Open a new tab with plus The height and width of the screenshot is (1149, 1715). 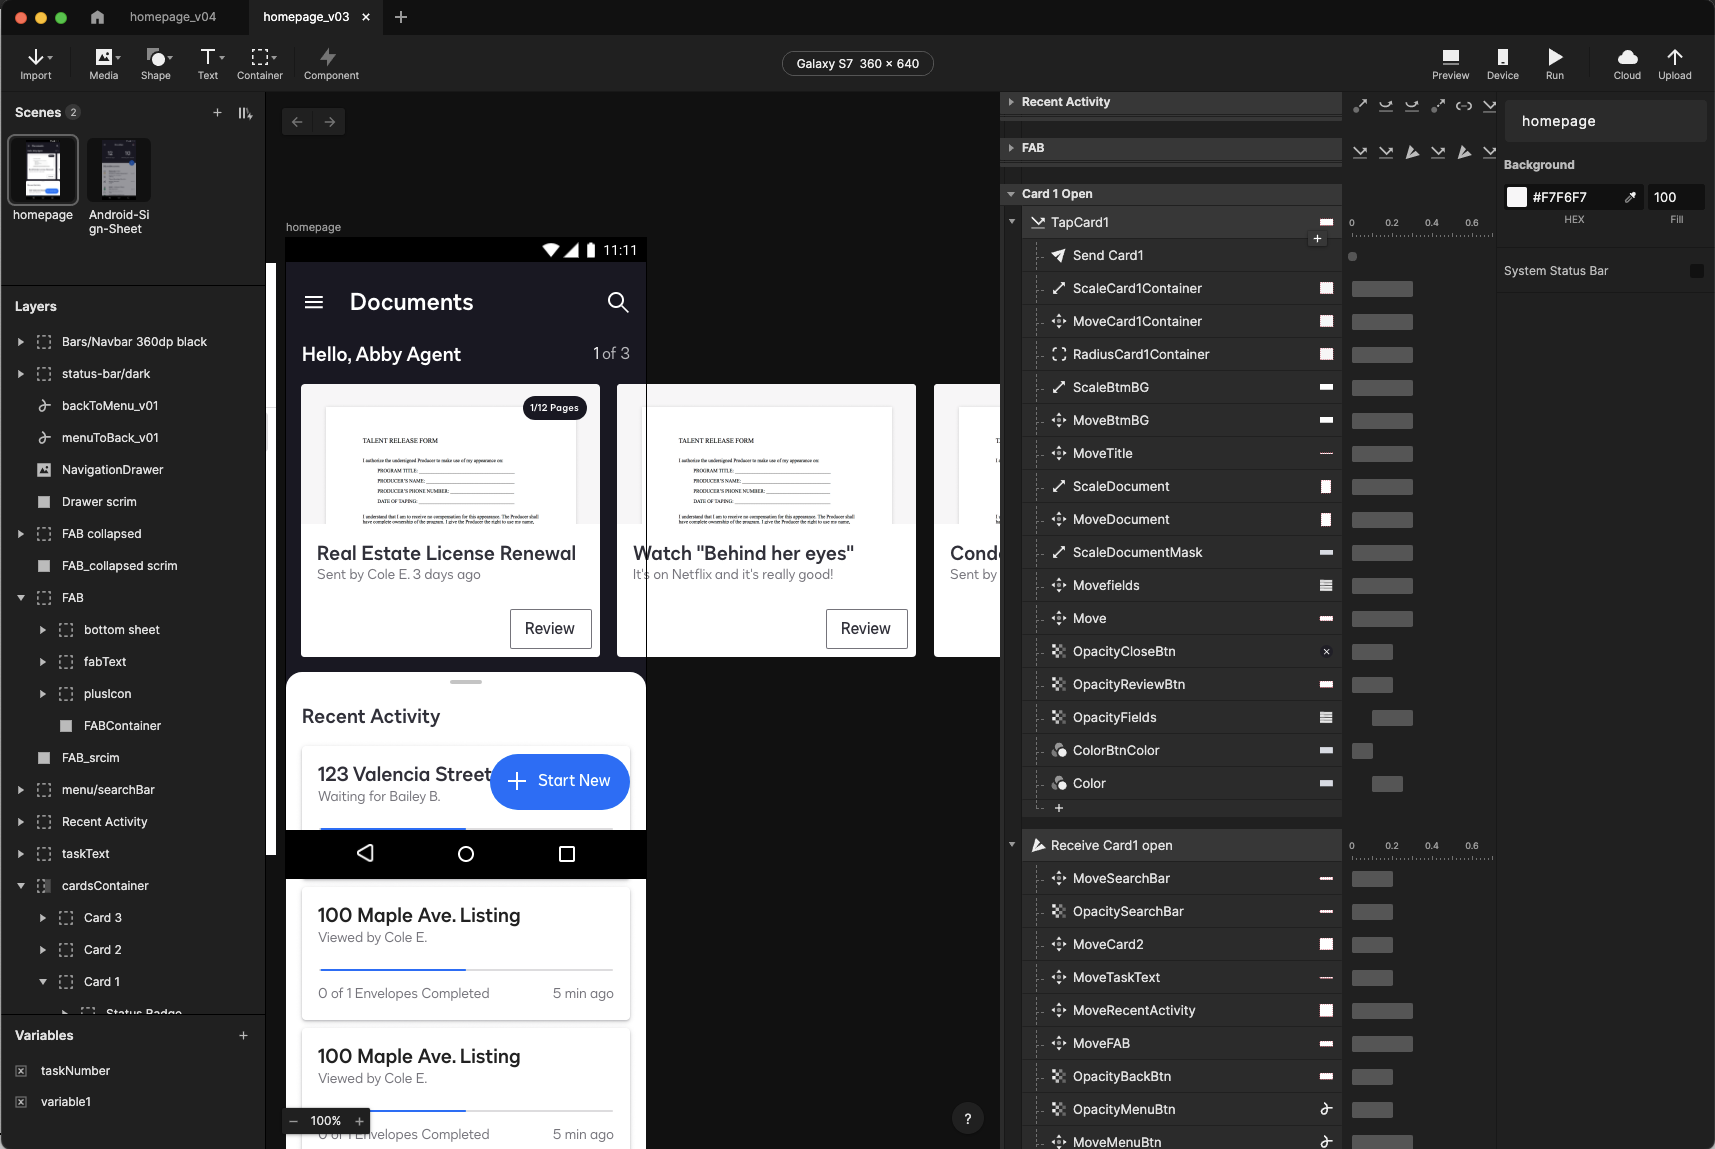401,17
